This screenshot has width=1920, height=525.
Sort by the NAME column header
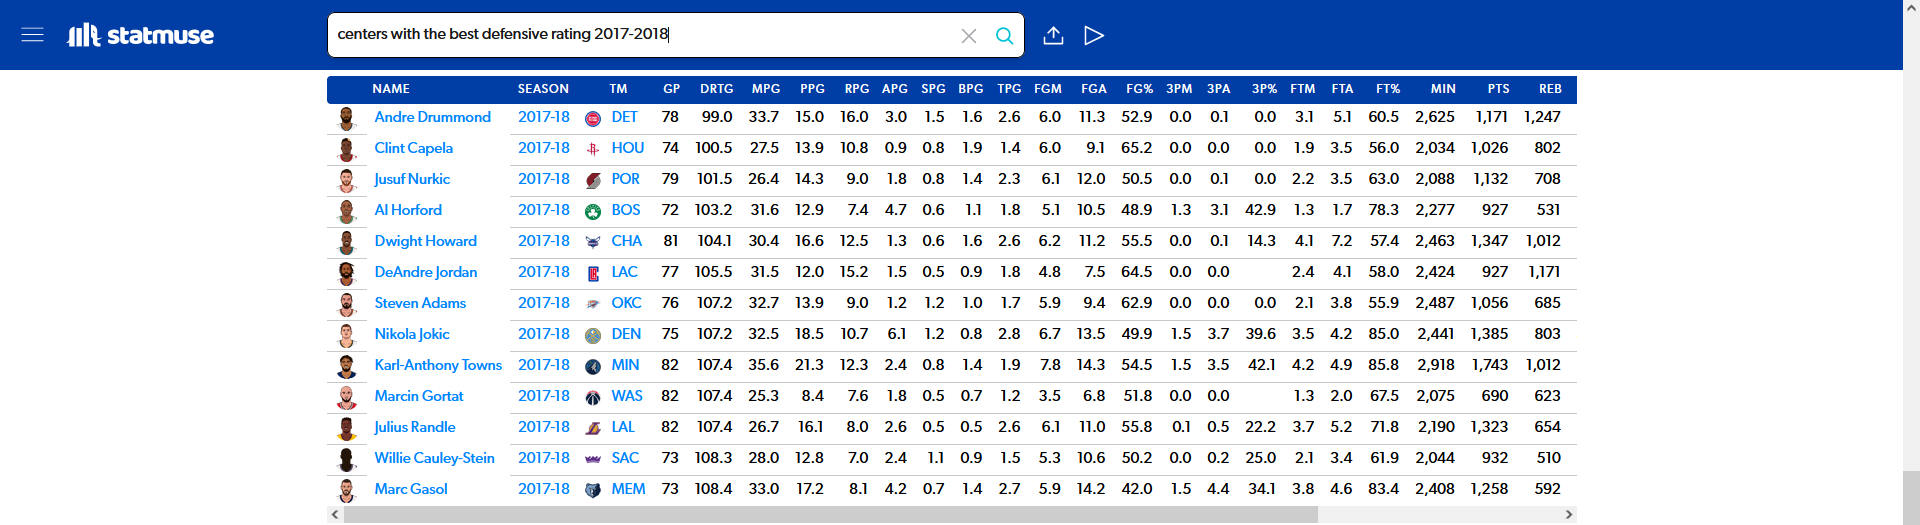click(391, 89)
